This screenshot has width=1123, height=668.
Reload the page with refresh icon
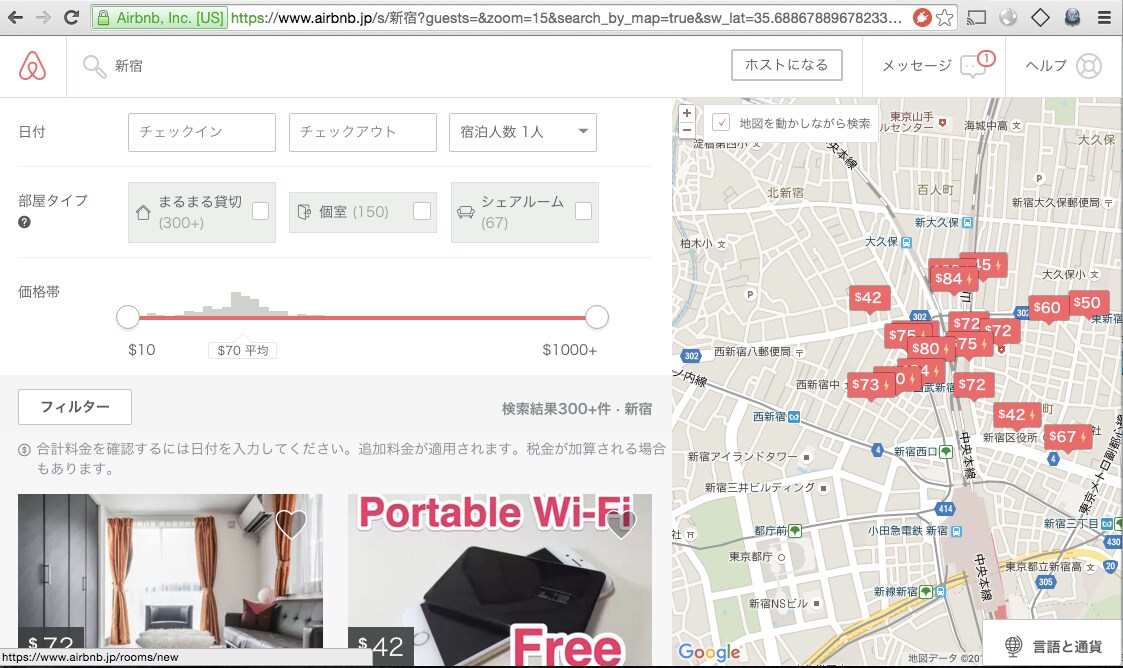coord(71,17)
